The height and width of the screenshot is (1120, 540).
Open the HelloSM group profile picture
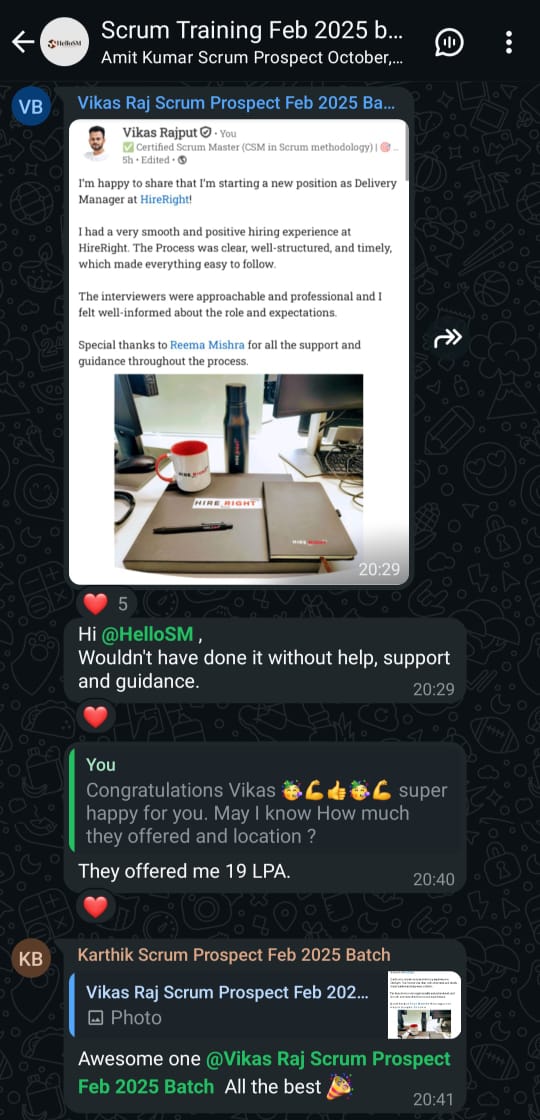click(x=64, y=42)
